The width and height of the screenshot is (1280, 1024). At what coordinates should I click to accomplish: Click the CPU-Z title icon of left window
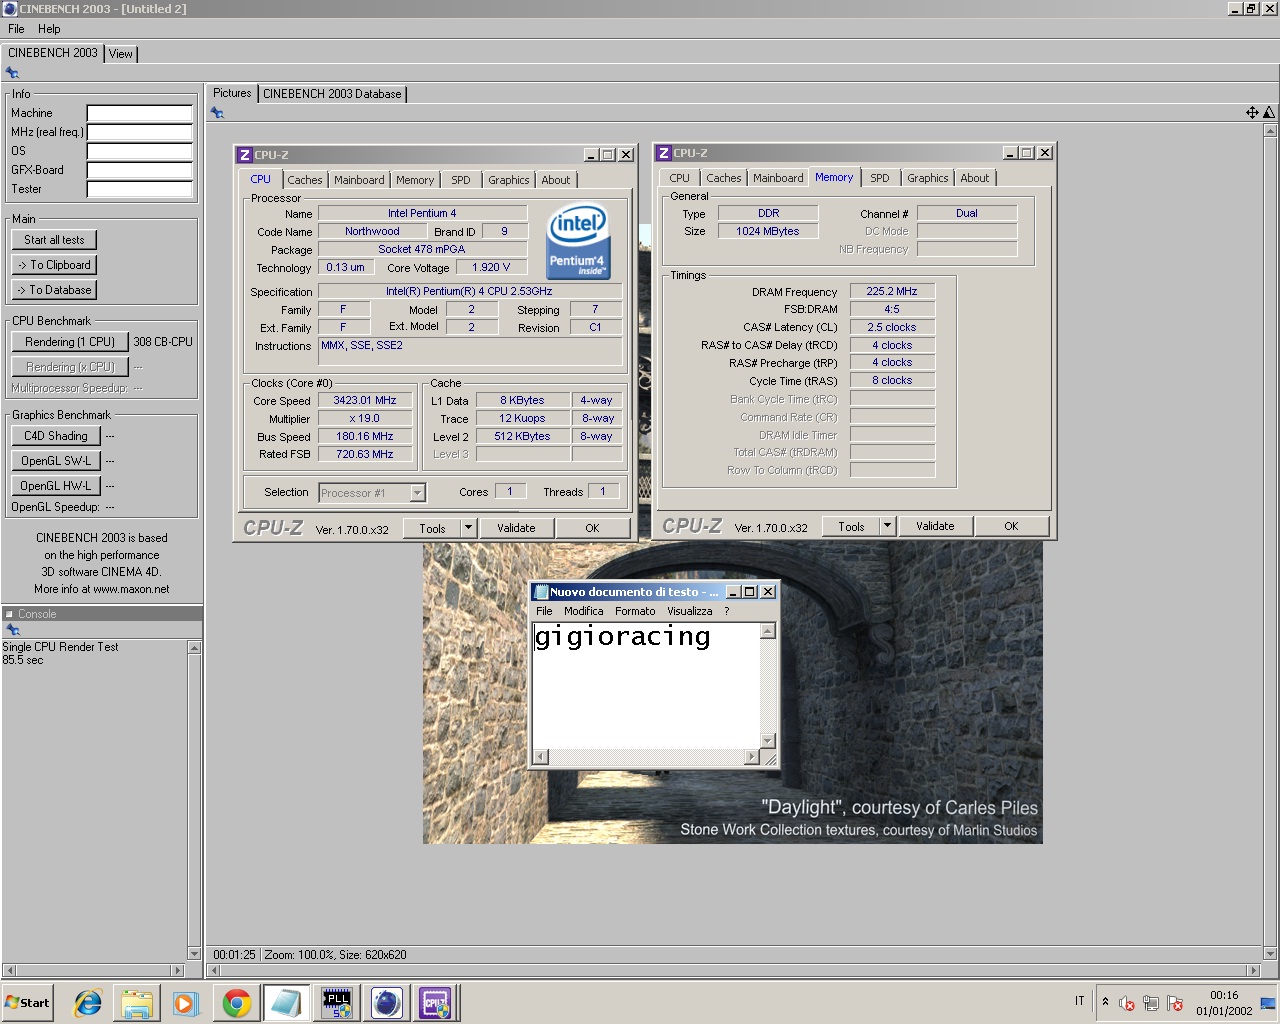click(x=244, y=154)
